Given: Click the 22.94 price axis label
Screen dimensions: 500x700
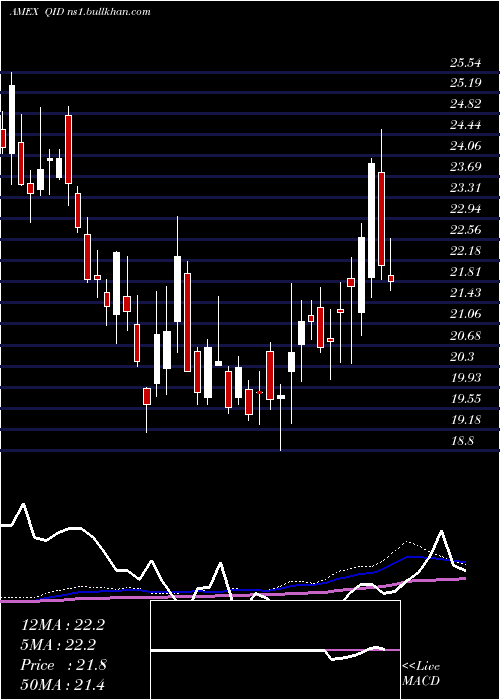Looking at the screenshot, I should 466,209.
